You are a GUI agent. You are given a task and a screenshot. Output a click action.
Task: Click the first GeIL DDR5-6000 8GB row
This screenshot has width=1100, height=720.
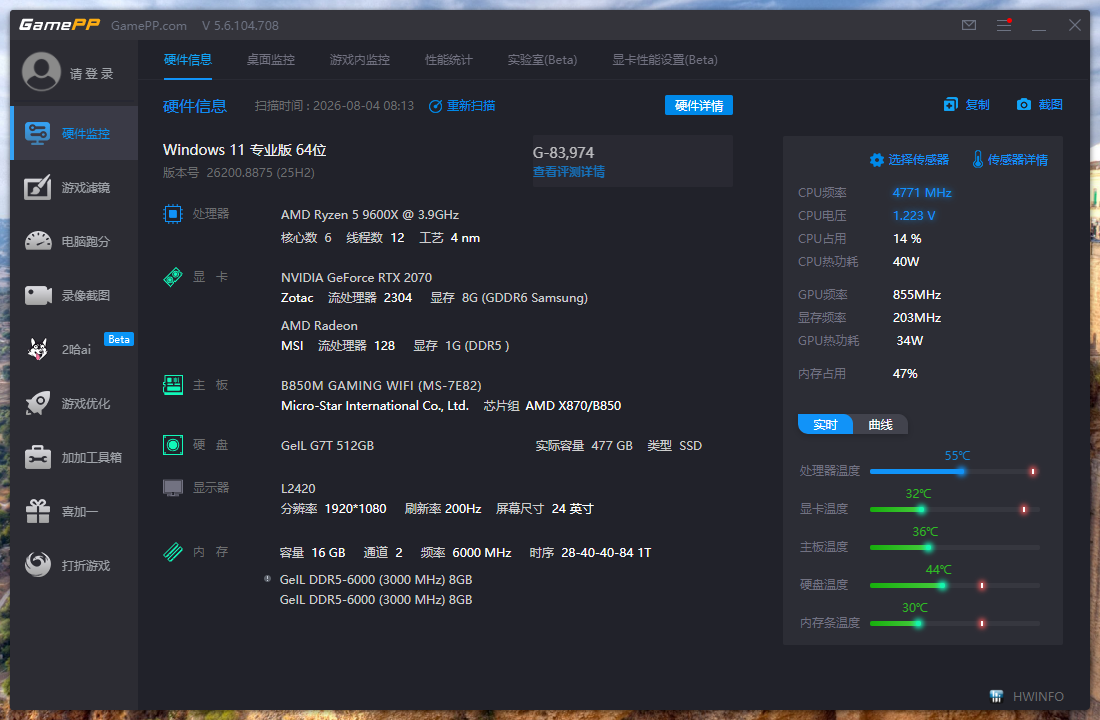click(376, 580)
